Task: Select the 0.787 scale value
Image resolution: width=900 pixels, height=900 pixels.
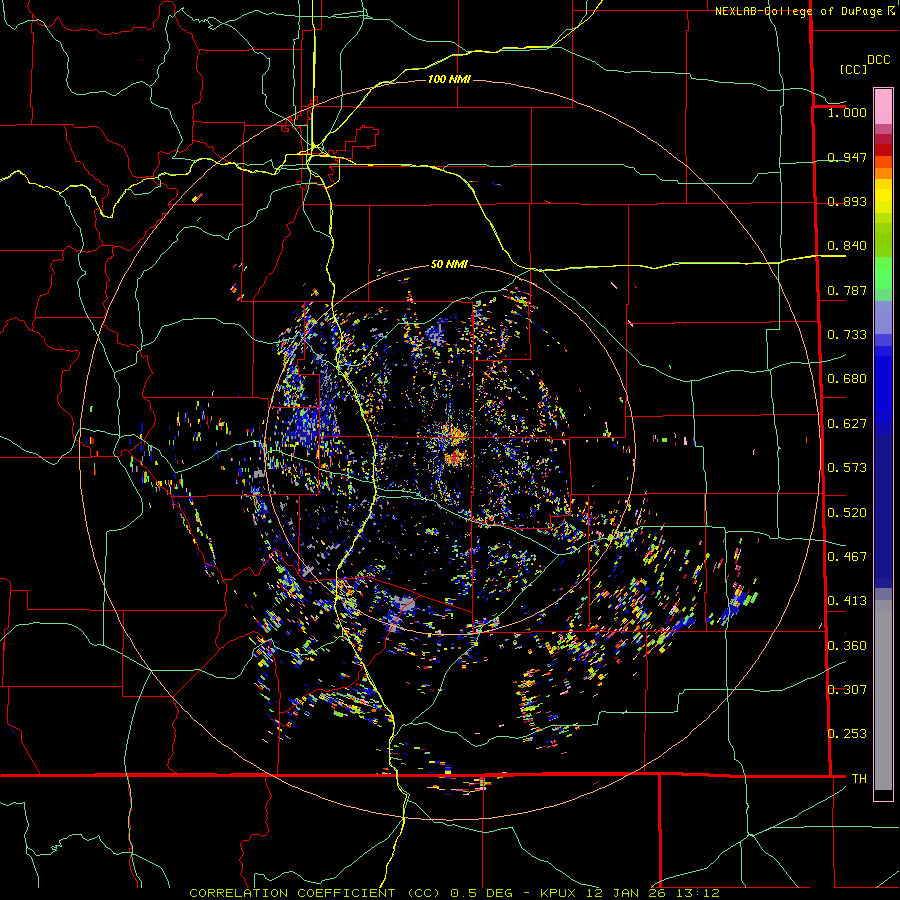Action: [847, 290]
